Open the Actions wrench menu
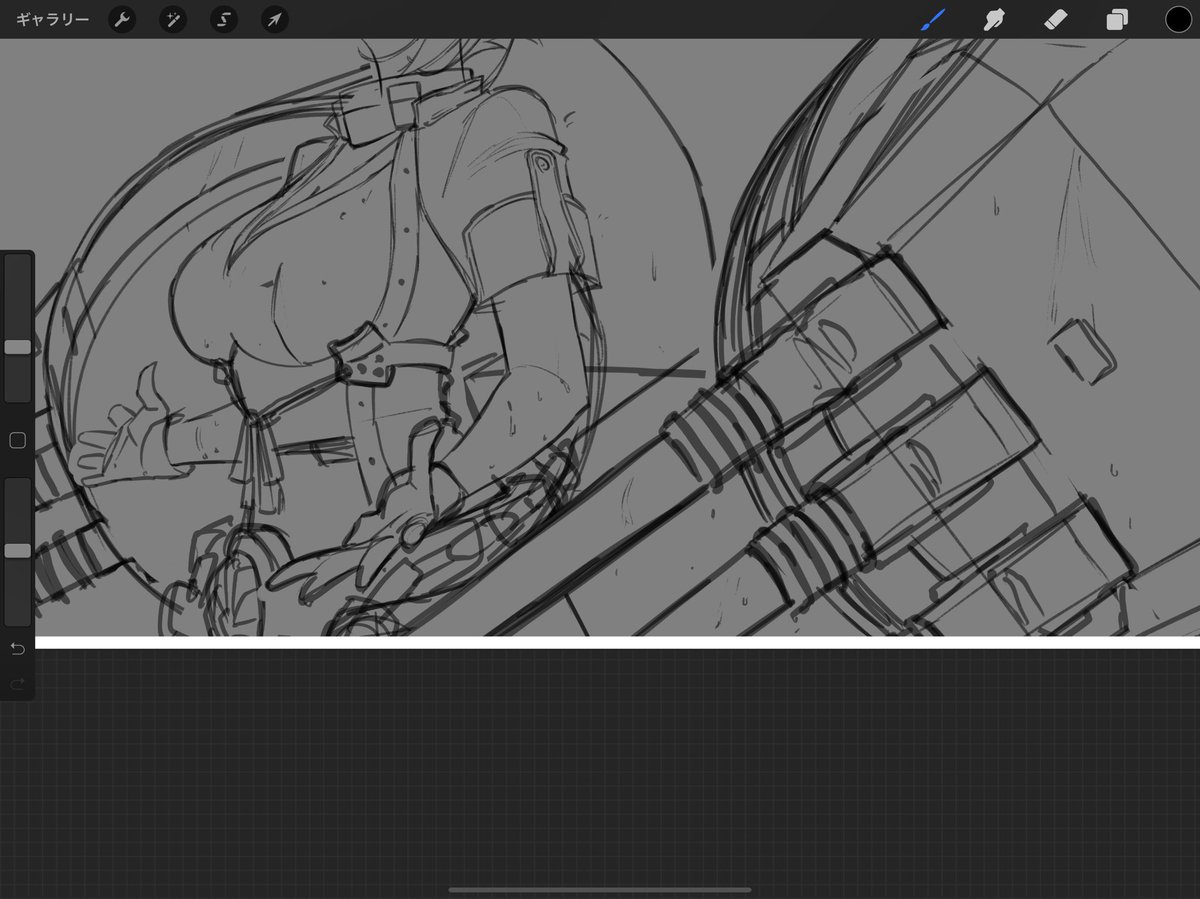This screenshot has width=1200, height=899. coord(122,20)
